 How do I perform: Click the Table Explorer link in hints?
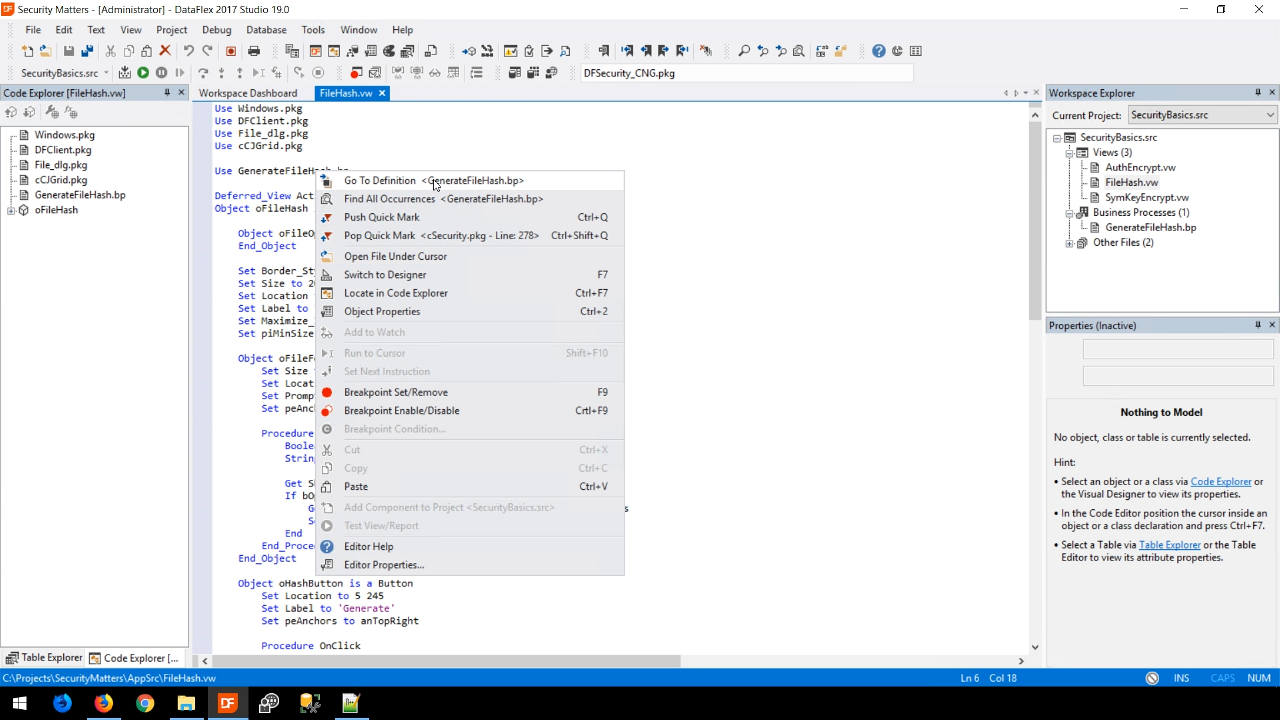(x=1169, y=545)
